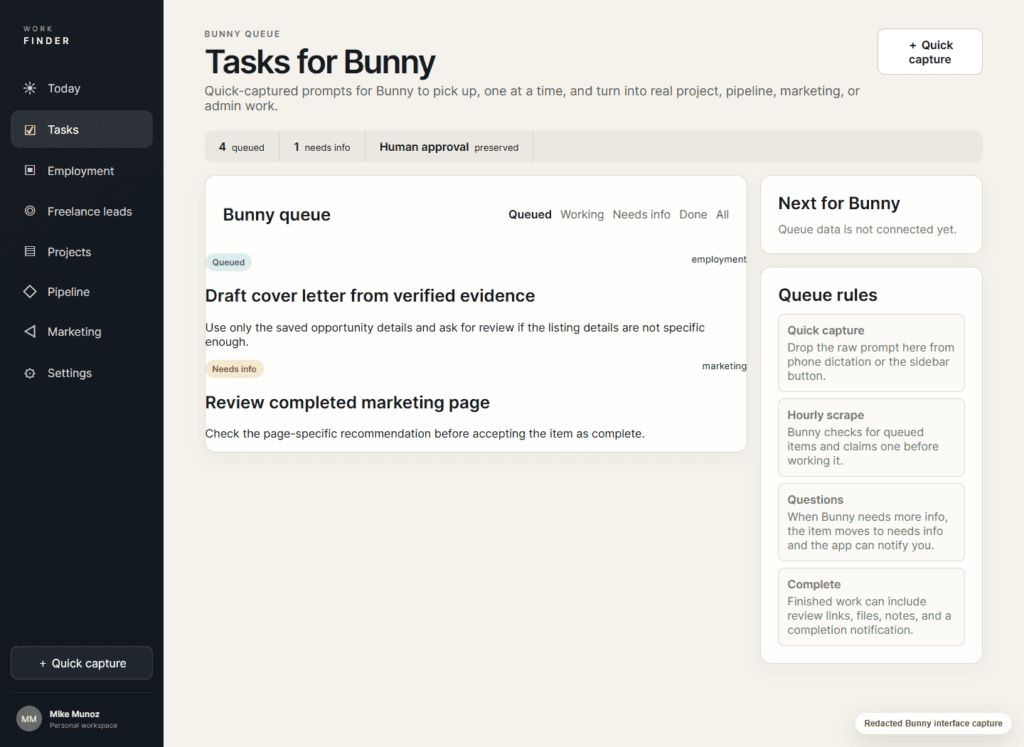Click Redacted Bunny interface capture label
The height and width of the screenshot is (747, 1024).
pyautogui.click(x=933, y=723)
